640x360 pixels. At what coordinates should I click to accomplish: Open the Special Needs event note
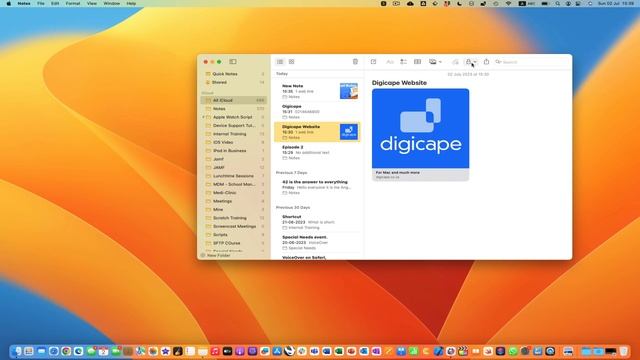point(317,242)
